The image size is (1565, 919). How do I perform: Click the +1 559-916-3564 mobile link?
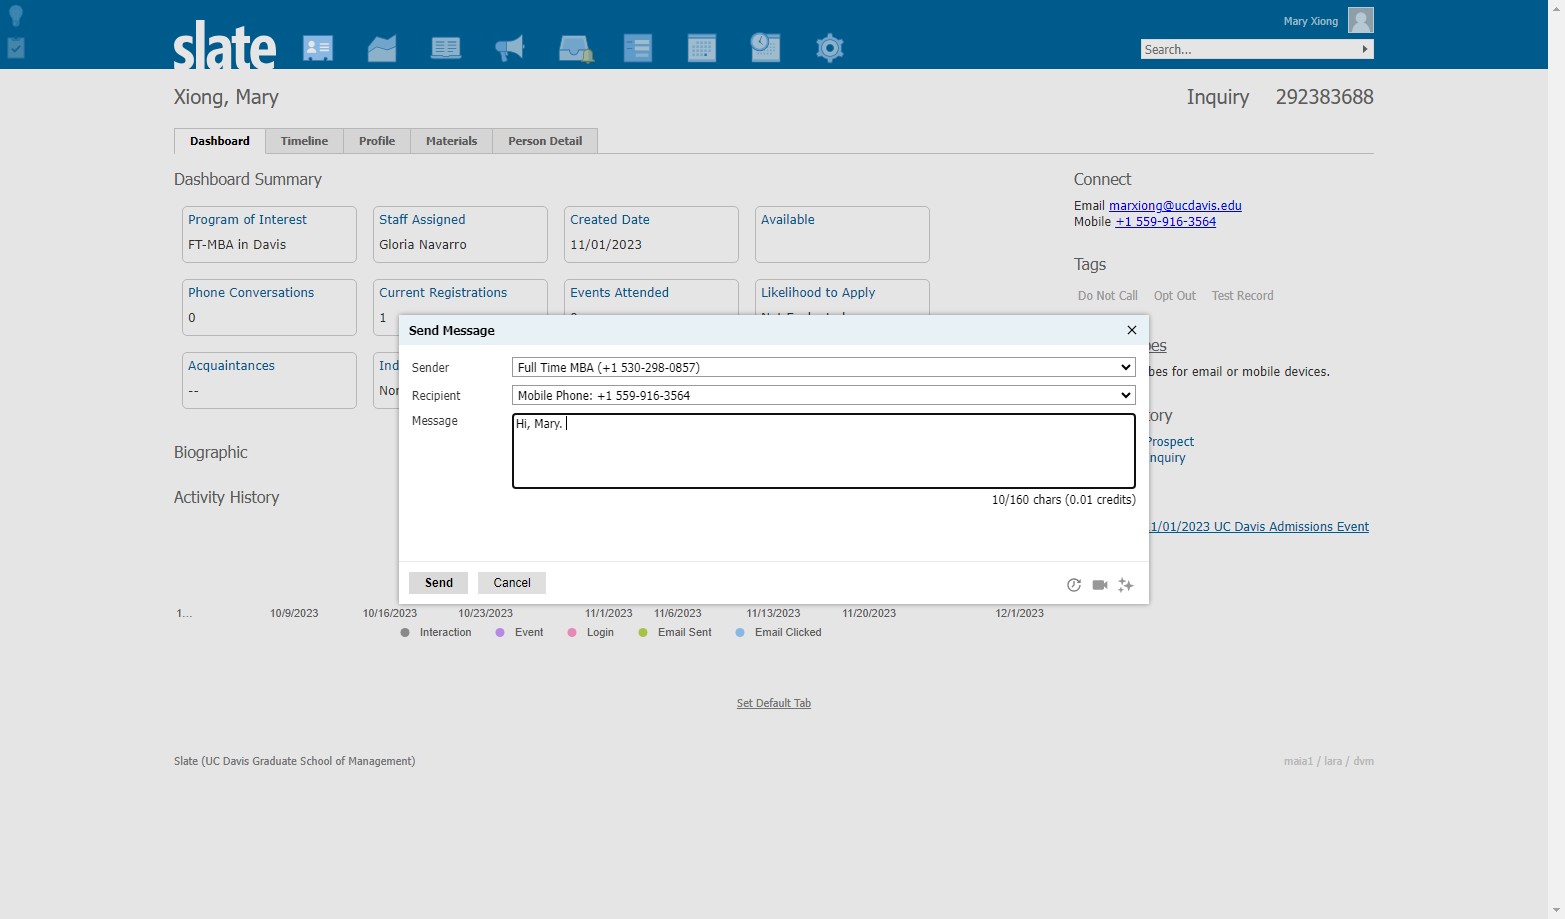pyautogui.click(x=1166, y=222)
